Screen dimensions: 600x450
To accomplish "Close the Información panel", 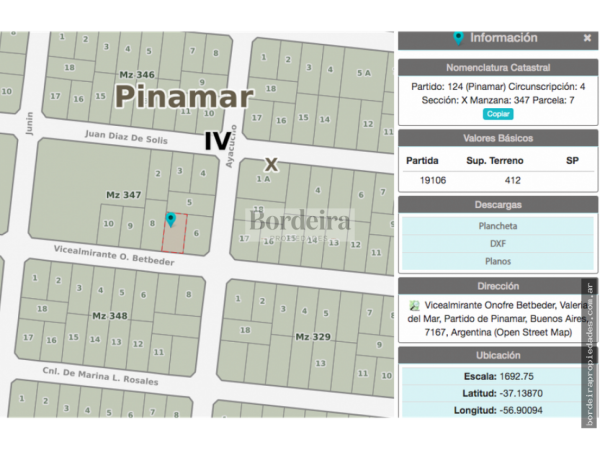I will click(x=587, y=38).
